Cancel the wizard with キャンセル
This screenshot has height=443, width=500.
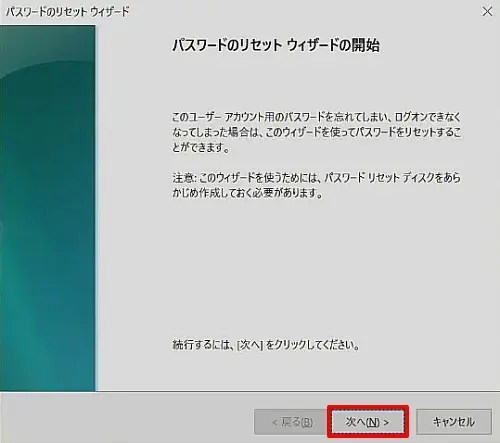pyautogui.click(x=454, y=422)
